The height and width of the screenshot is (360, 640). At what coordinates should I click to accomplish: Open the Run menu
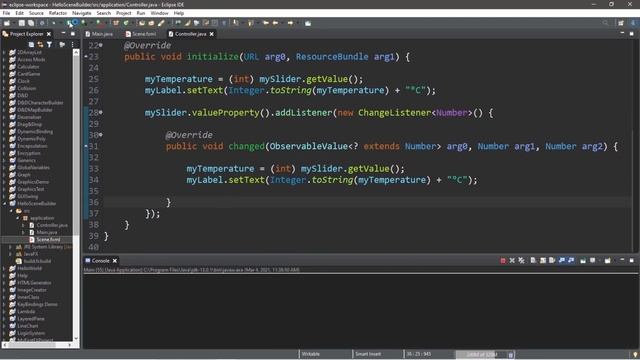click(141, 13)
